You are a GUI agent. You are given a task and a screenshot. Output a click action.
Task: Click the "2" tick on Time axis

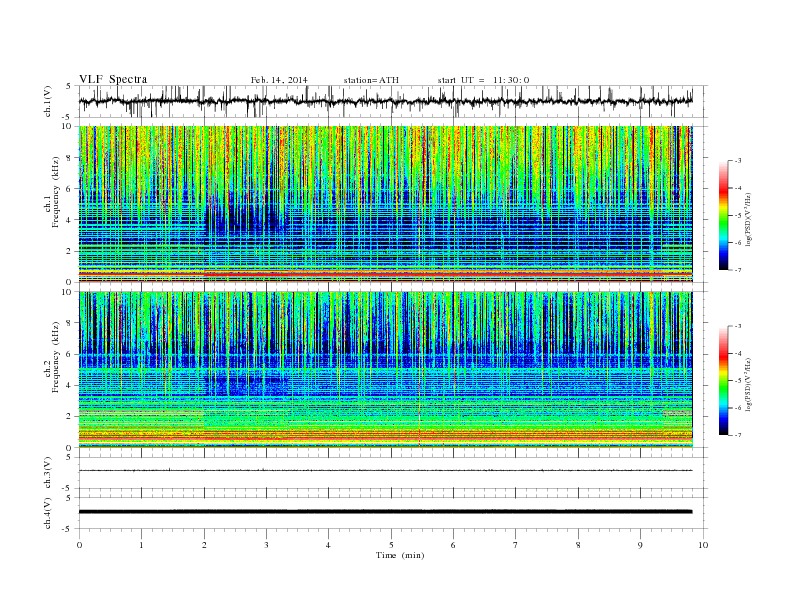(x=204, y=545)
